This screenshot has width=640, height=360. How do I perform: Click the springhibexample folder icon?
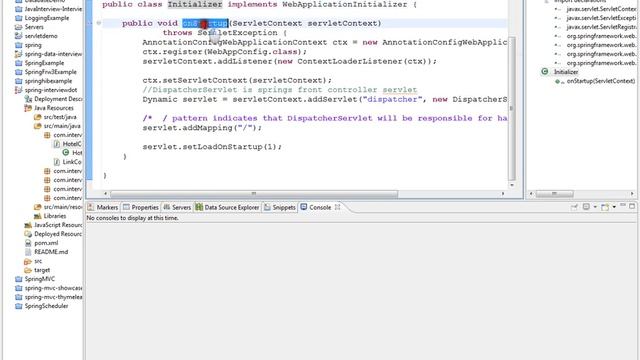(19, 81)
